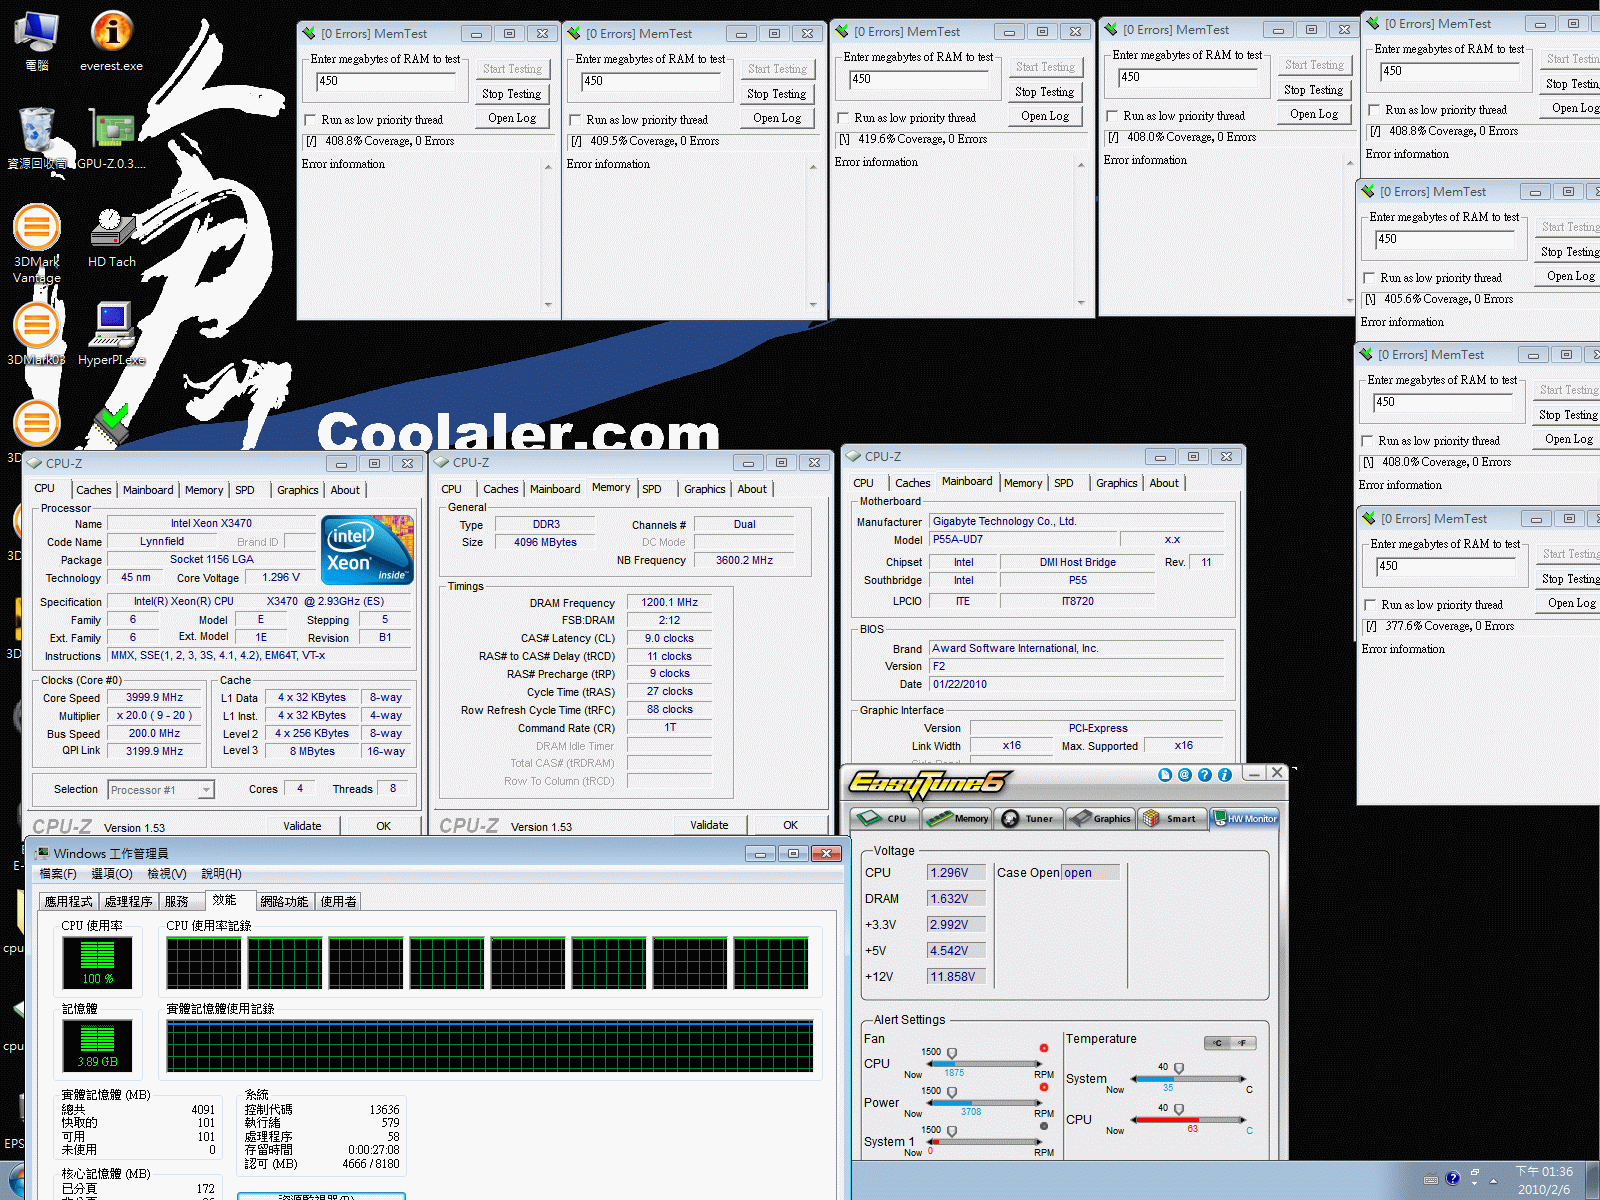The height and width of the screenshot is (1200, 1600).
Task: Click the keyboard icon in the system tray
Action: [x=1431, y=1179]
